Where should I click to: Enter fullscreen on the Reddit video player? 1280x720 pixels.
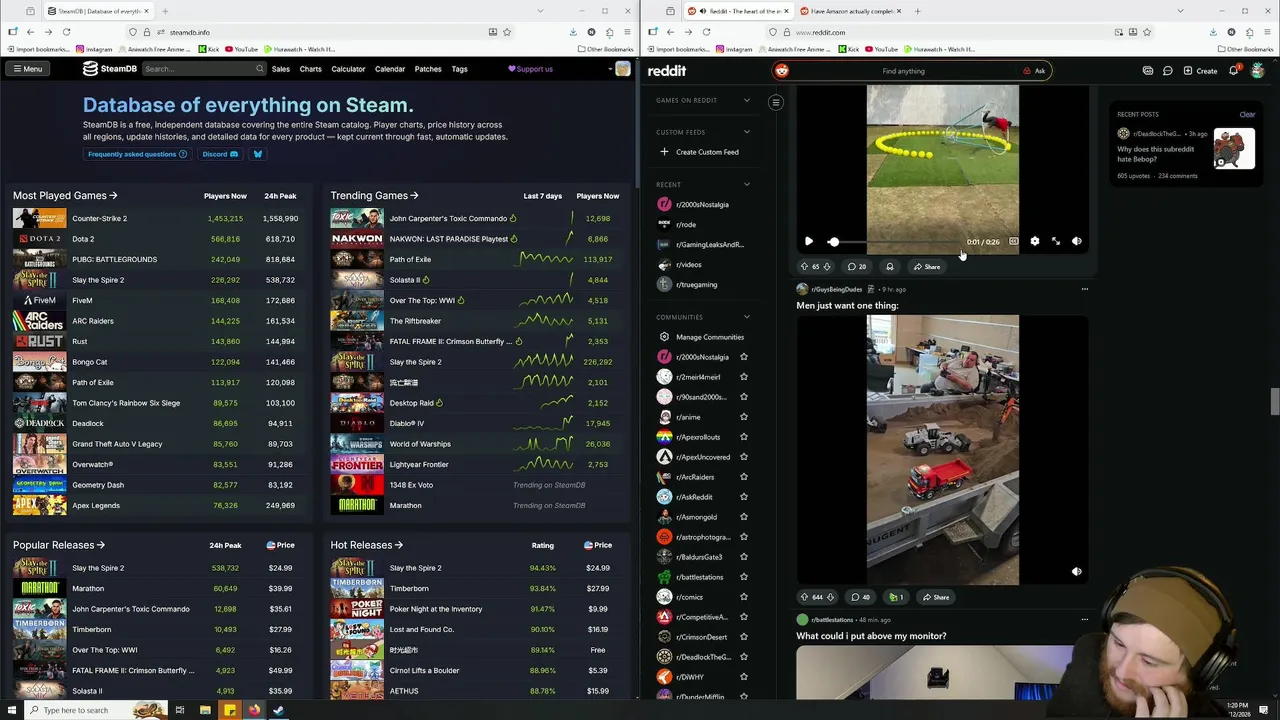click(1055, 241)
